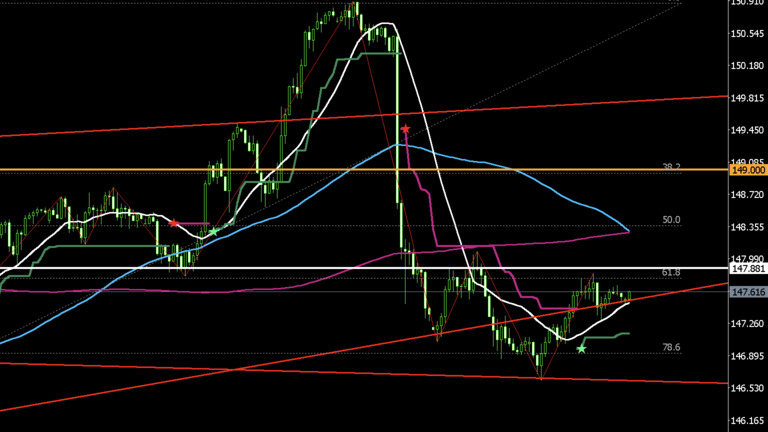Select the orange 149.000 price label

[748, 170]
